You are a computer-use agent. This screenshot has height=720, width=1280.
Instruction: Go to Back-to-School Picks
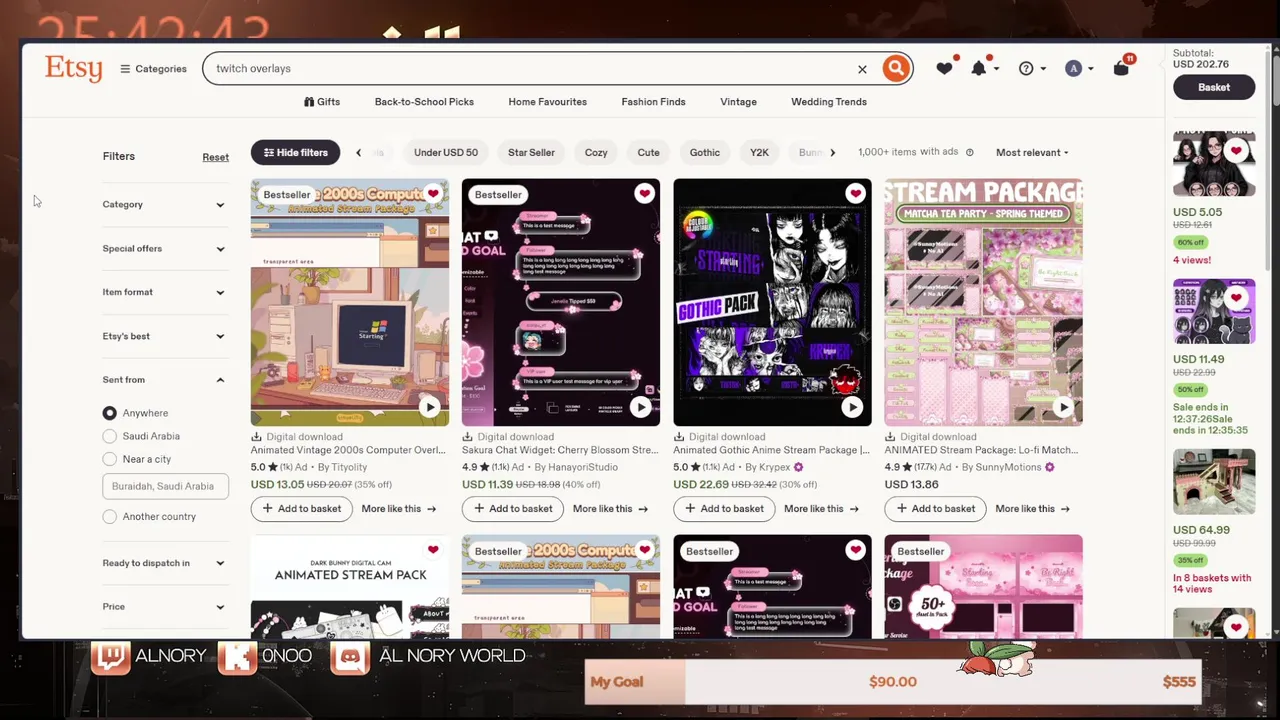[x=424, y=102]
